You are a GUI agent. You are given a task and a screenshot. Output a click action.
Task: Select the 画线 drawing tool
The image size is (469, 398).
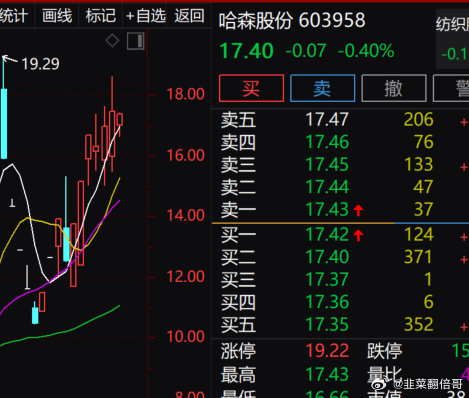[x=57, y=16]
